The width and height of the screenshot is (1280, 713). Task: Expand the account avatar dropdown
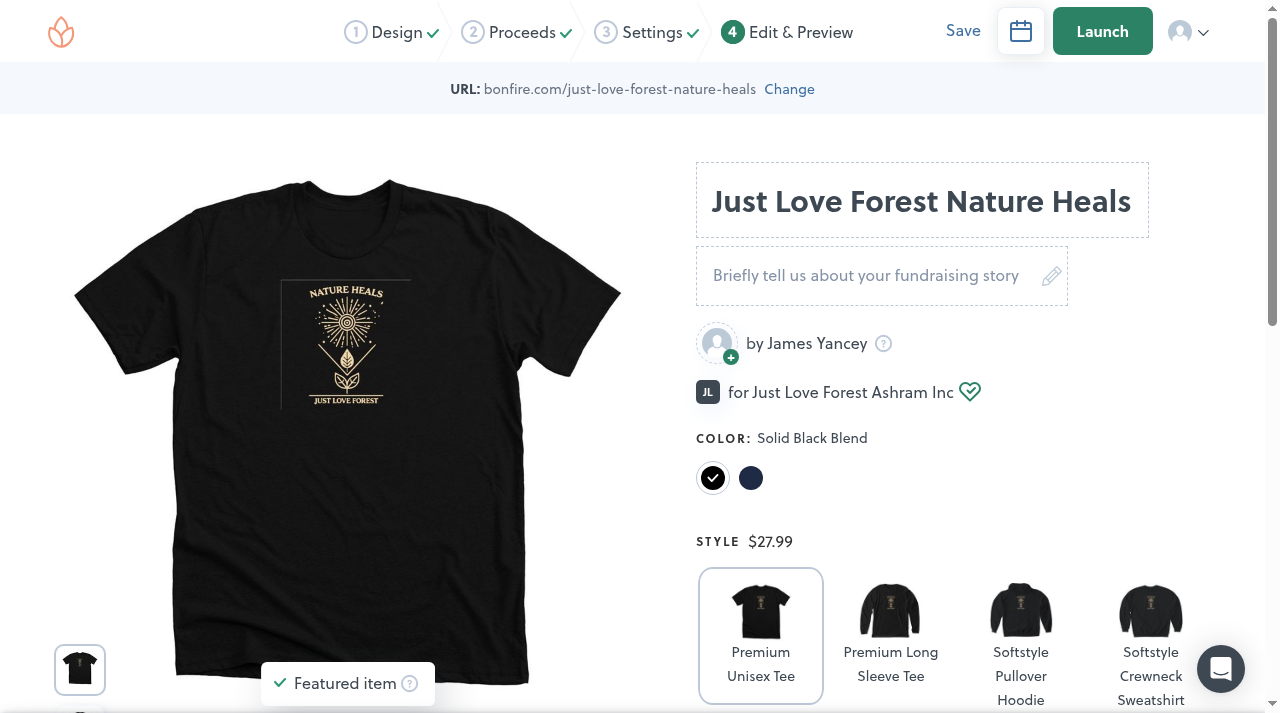tap(1189, 32)
